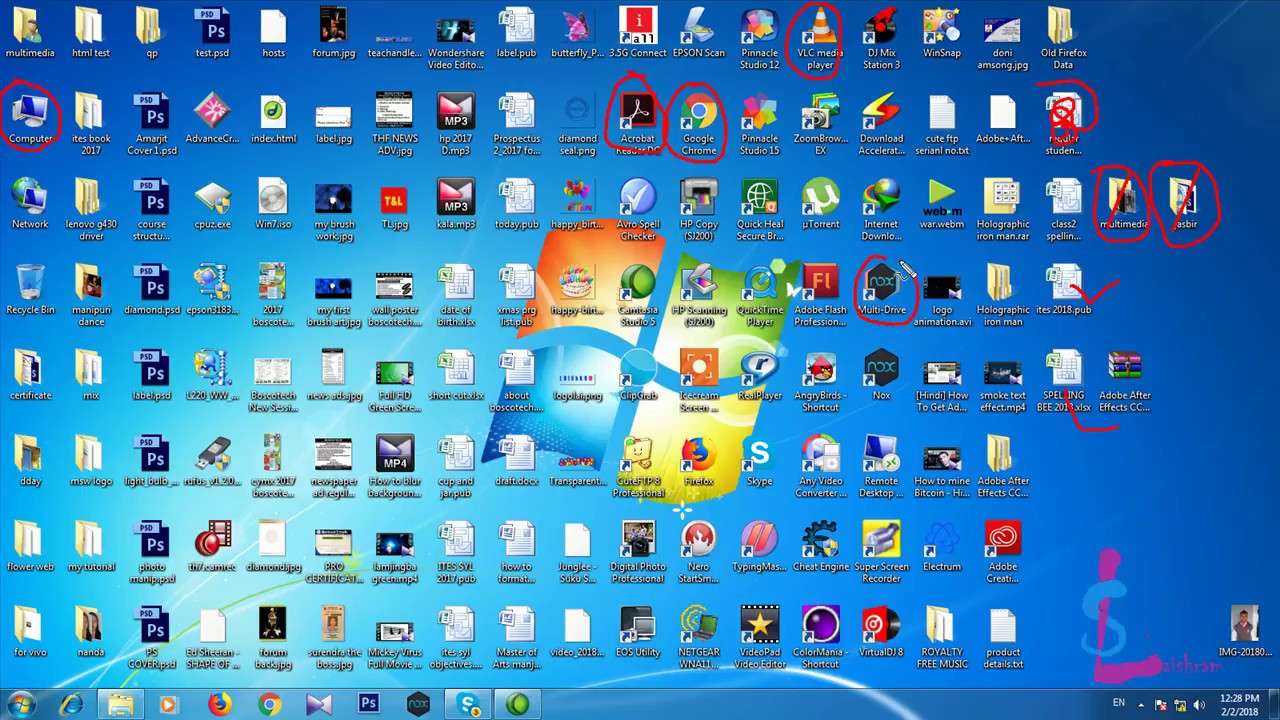Select the ROYALTY FREE MUSIC folder
This screenshot has height=720, width=1280.
click(x=942, y=639)
